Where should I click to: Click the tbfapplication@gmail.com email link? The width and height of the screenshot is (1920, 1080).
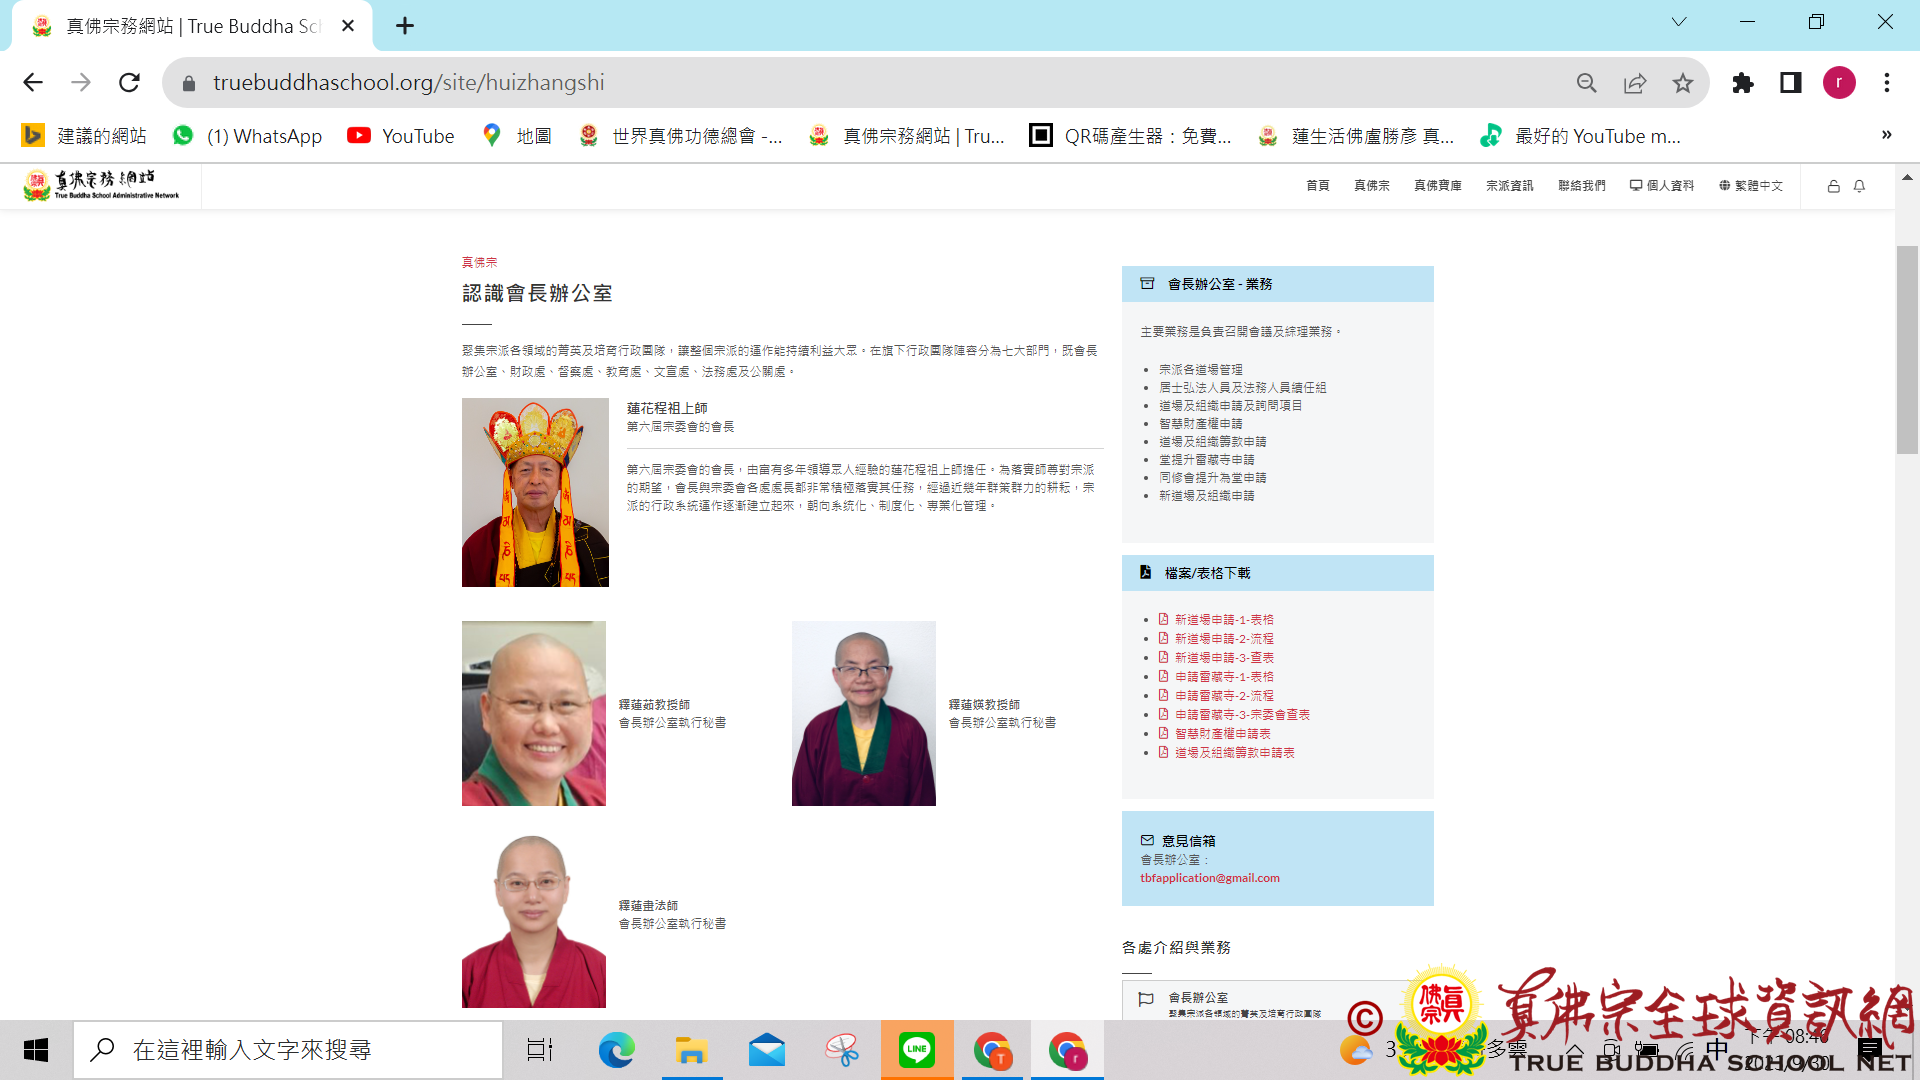click(x=1209, y=878)
